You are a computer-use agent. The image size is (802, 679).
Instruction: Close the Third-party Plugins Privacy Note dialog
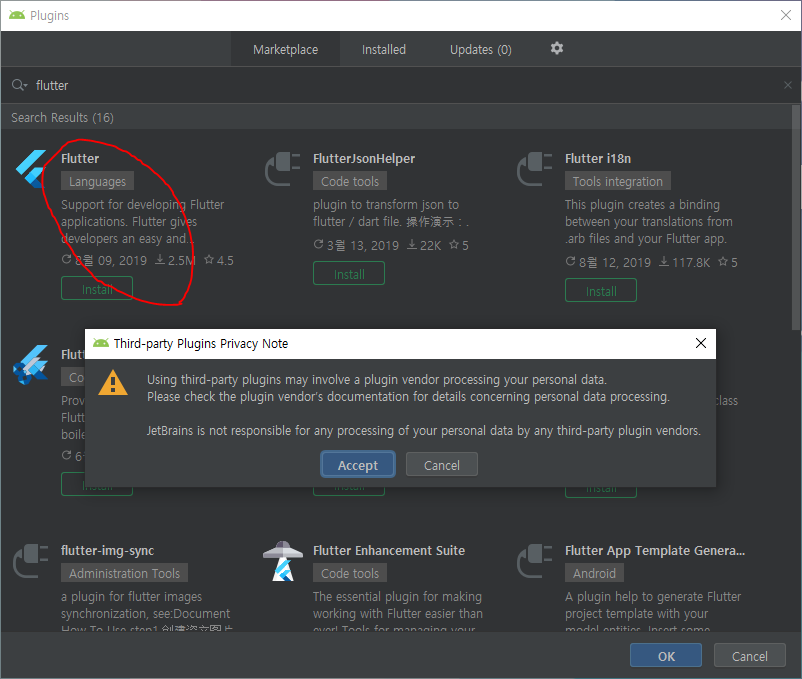tap(701, 343)
